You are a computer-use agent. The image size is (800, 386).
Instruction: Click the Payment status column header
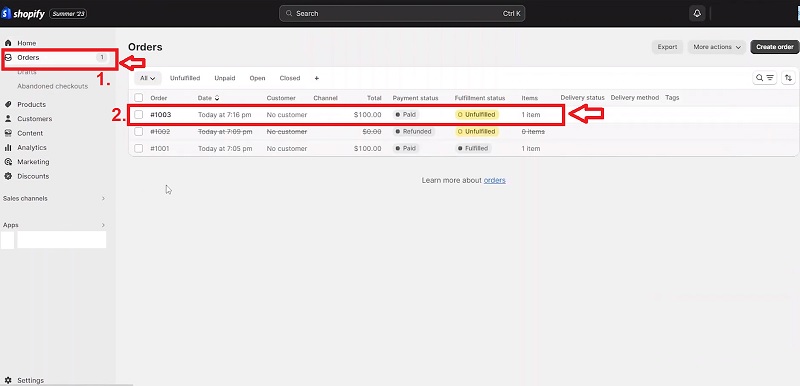click(415, 98)
